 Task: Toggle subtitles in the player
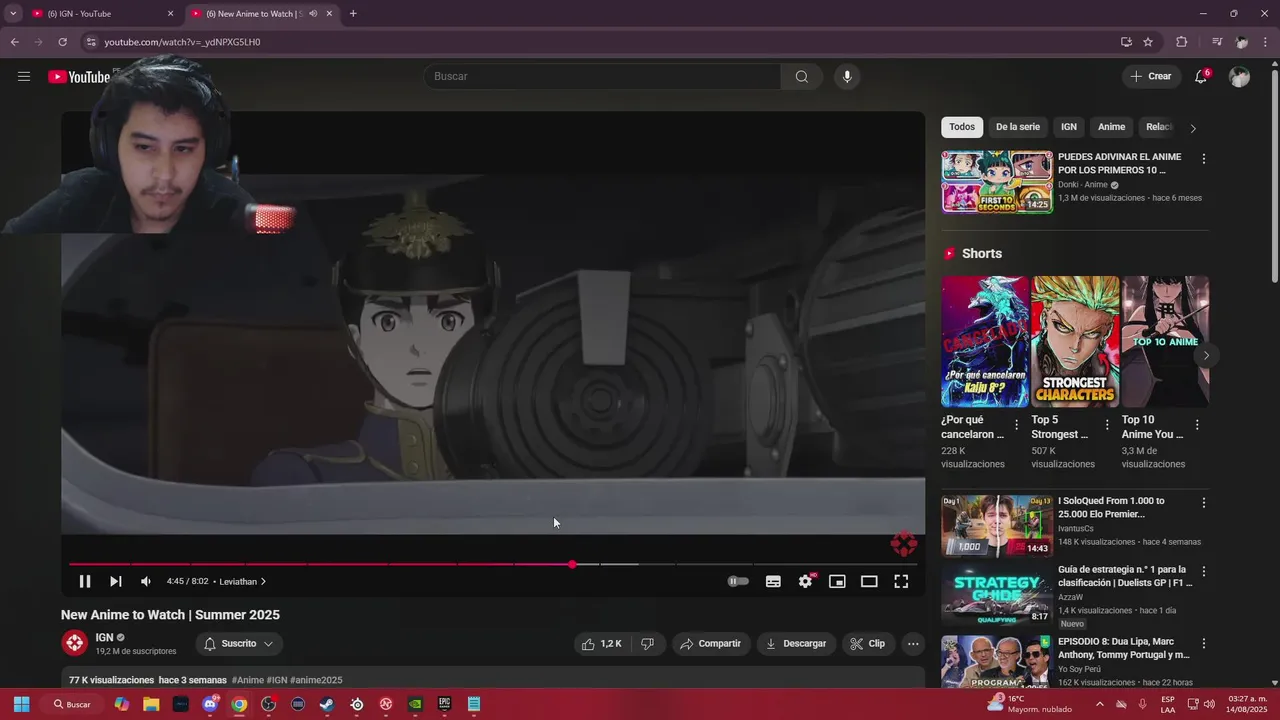click(x=773, y=581)
